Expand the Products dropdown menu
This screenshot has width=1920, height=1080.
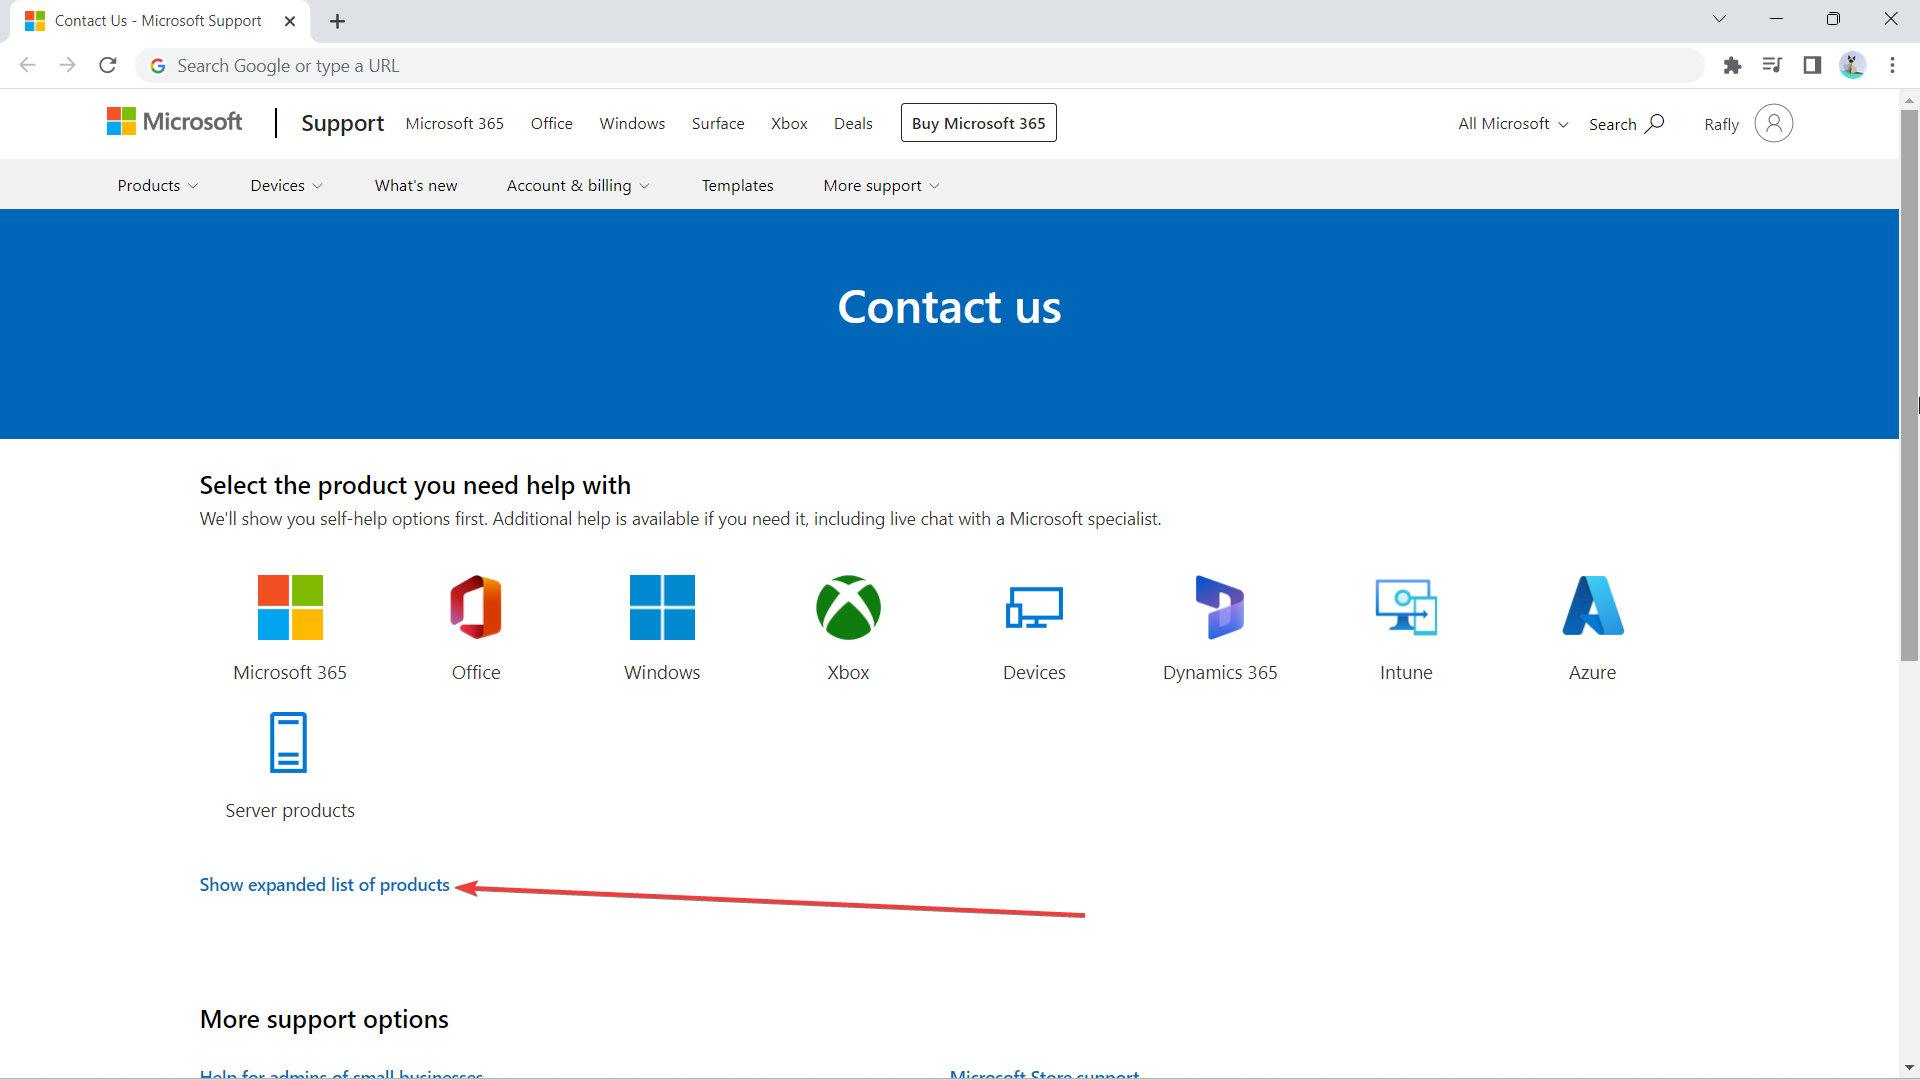(158, 186)
